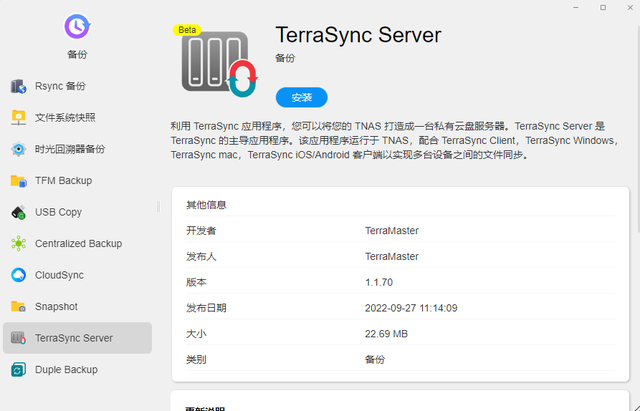Click the 发布人 TerraMaster value
The width and height of the screenshot is (640, 411).
(392, 256)
